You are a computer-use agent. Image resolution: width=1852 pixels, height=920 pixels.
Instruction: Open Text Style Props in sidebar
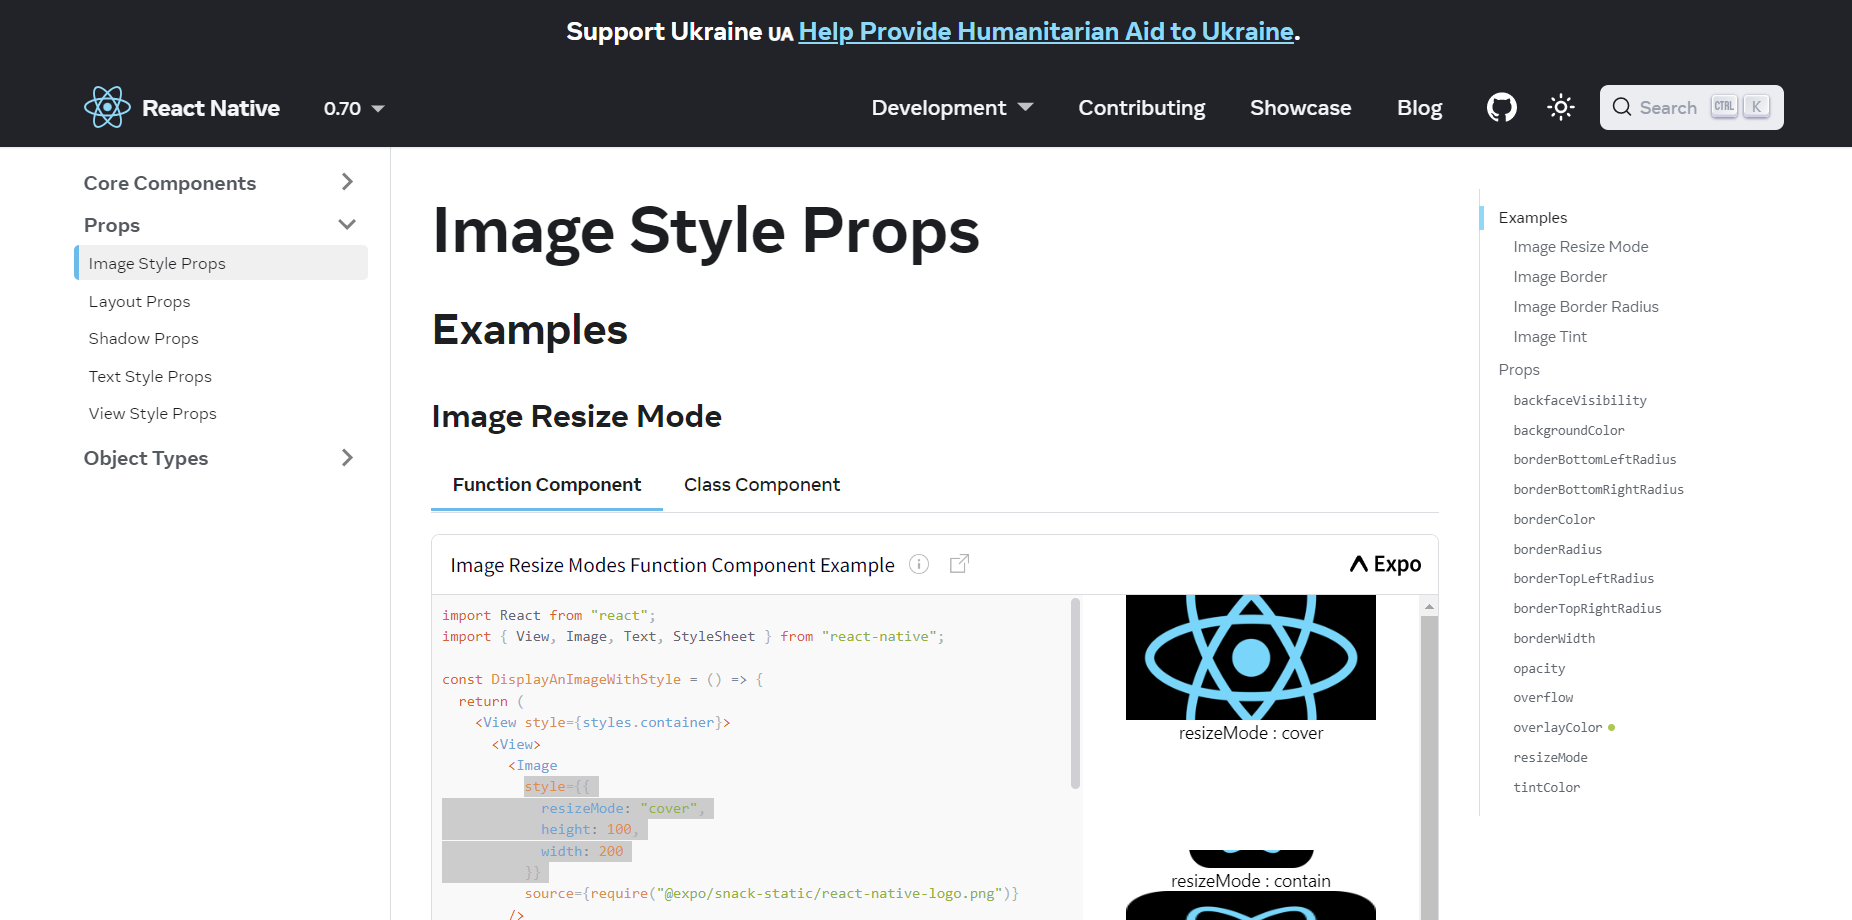[x=150, y=376]
